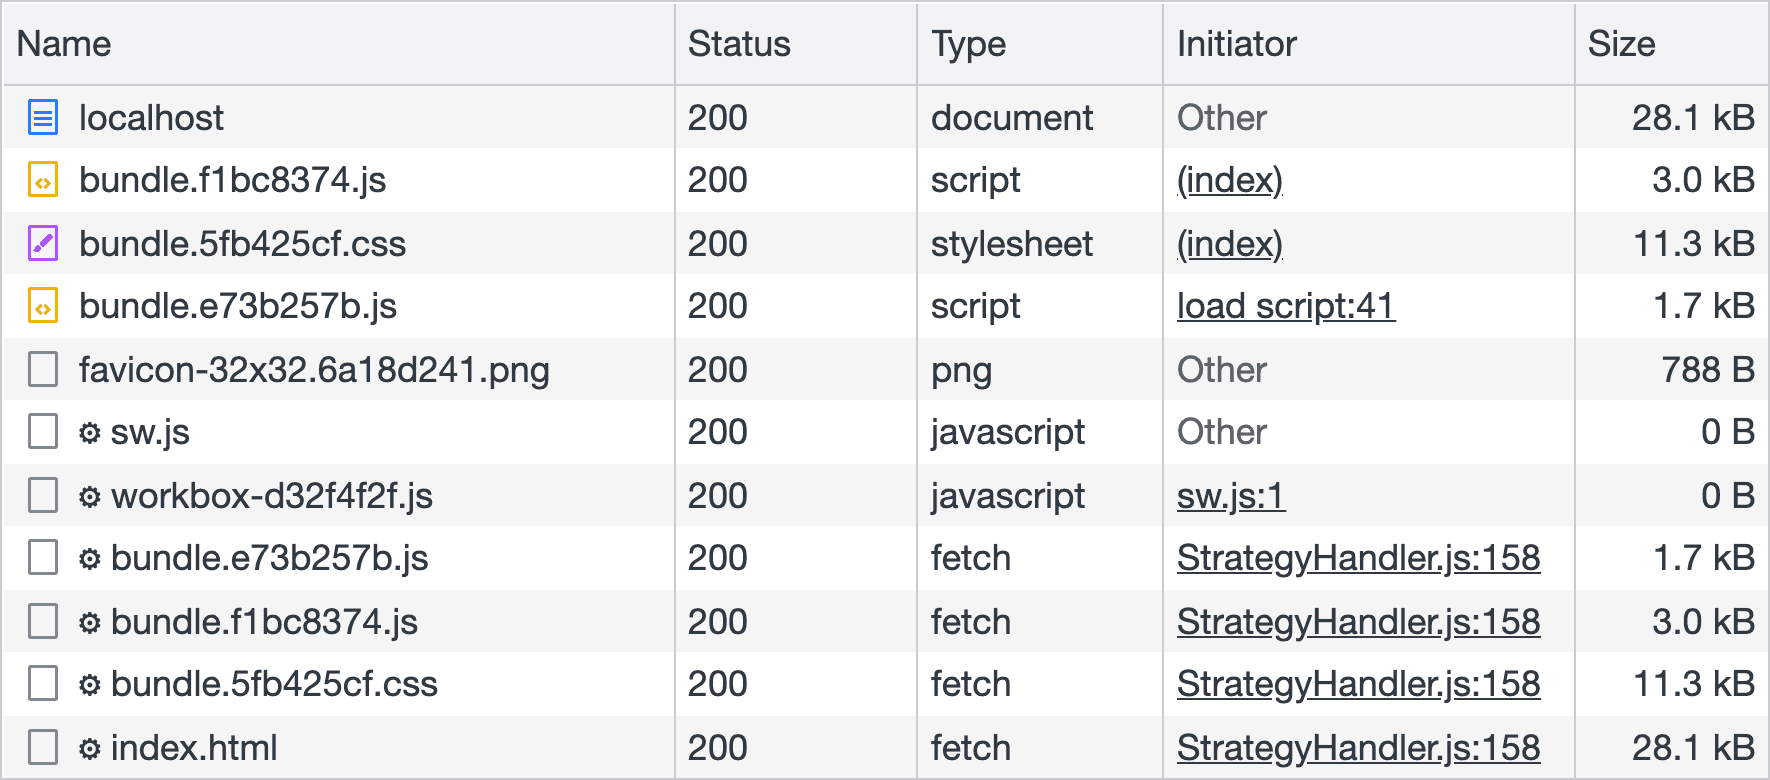The width and height of the screenshot is (1770, 780).
Task: Click the gear icon on the fetched index.html row
Action: [x=88, y=747]
